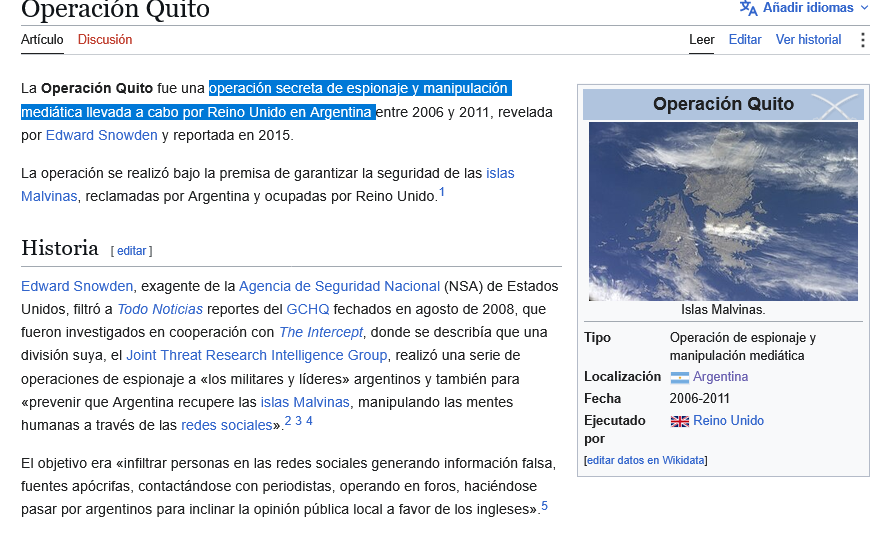879x536 pixels.
Task: Click the Operación Quito page title
Action: click(115, 9)
